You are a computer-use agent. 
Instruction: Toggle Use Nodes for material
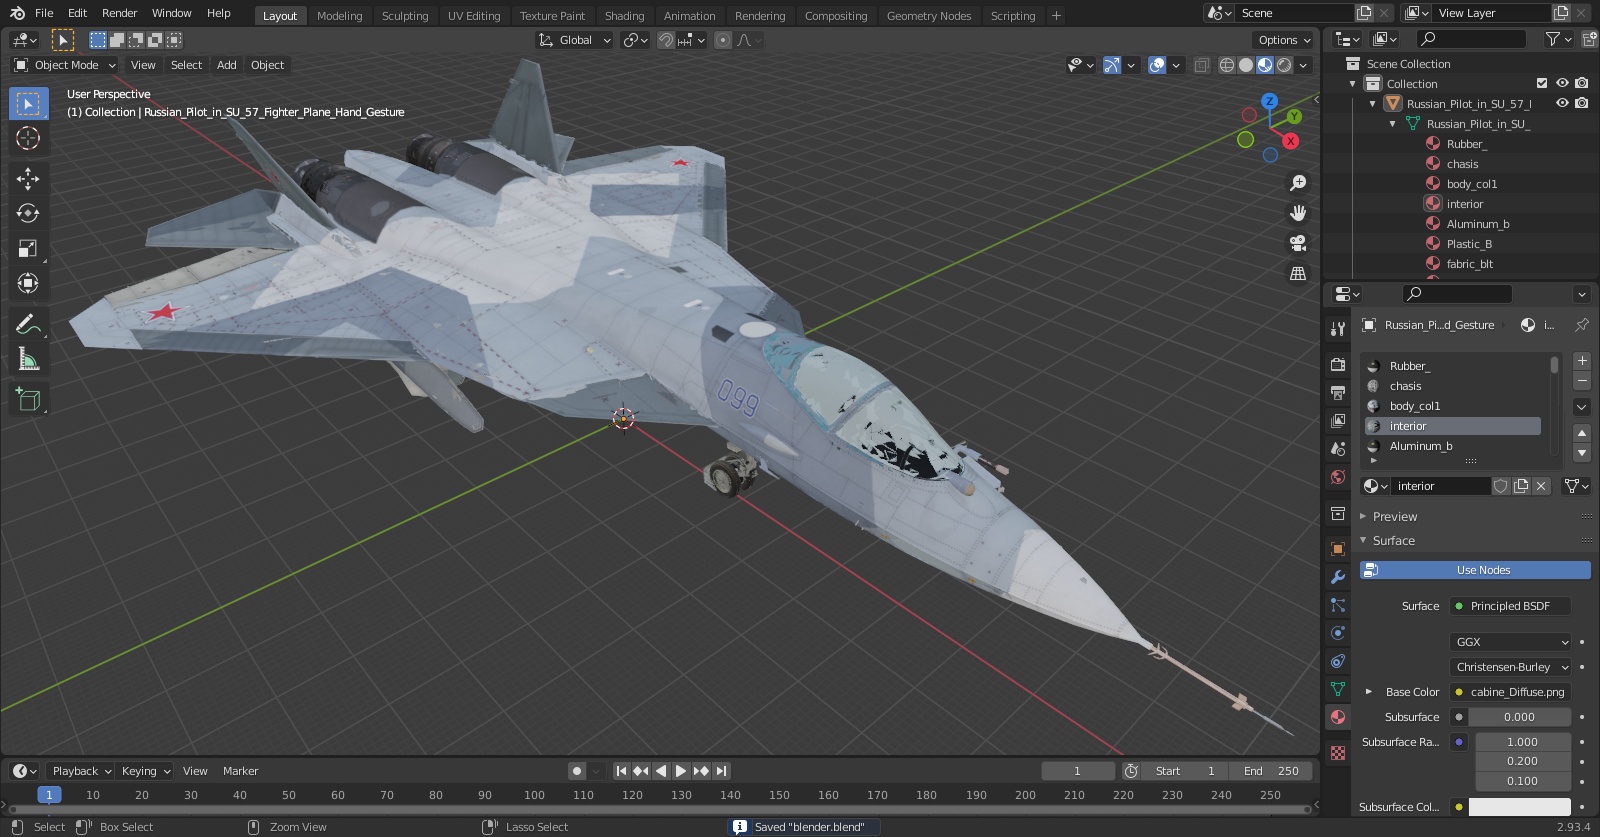1475,570
